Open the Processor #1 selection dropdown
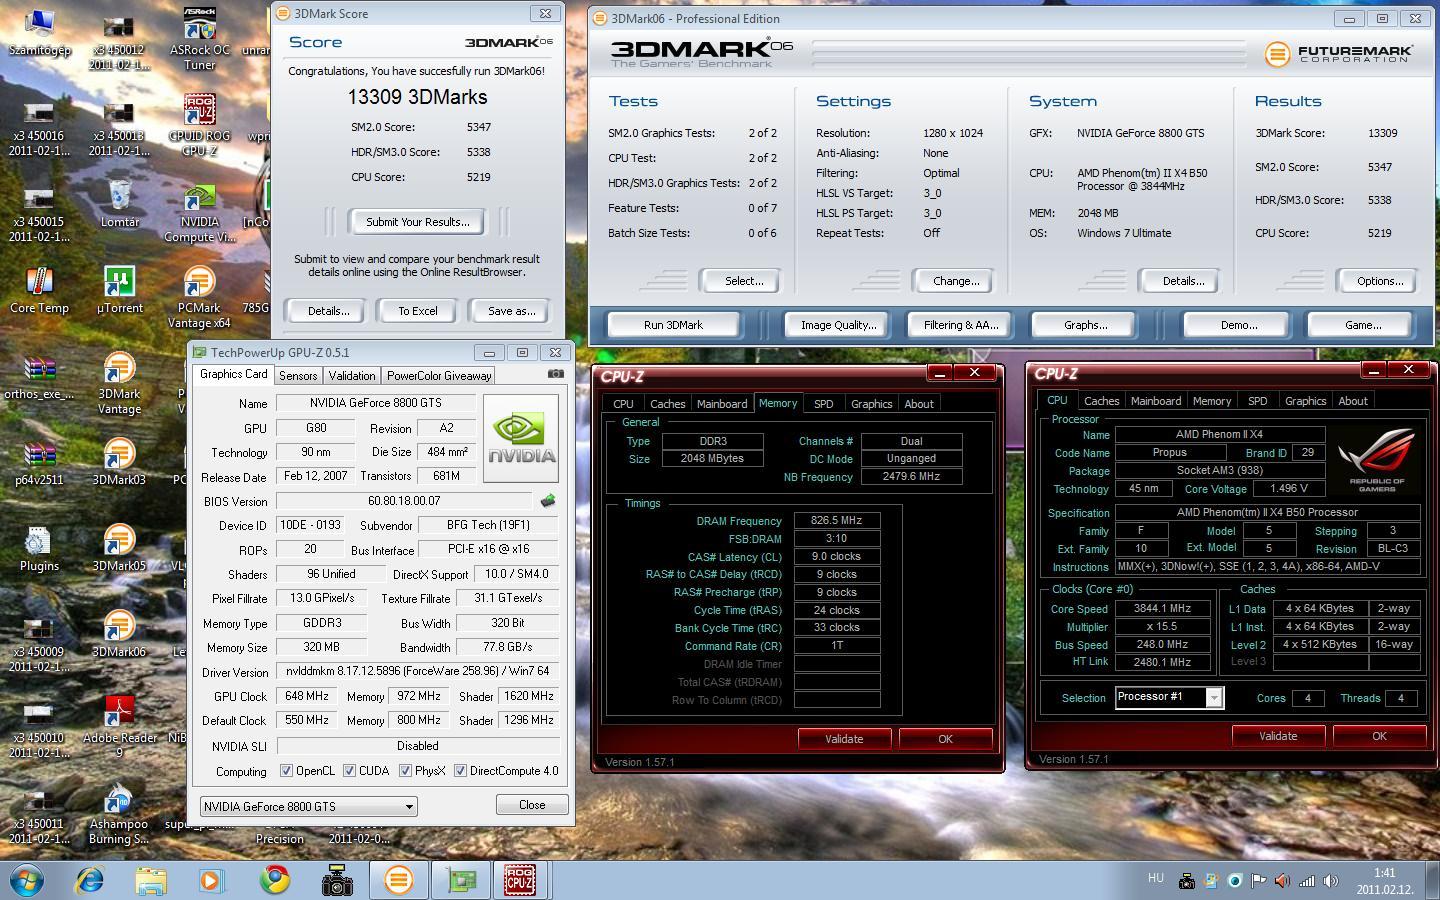The width and height of the screenshot is (1440, 900). [1169, 697]
